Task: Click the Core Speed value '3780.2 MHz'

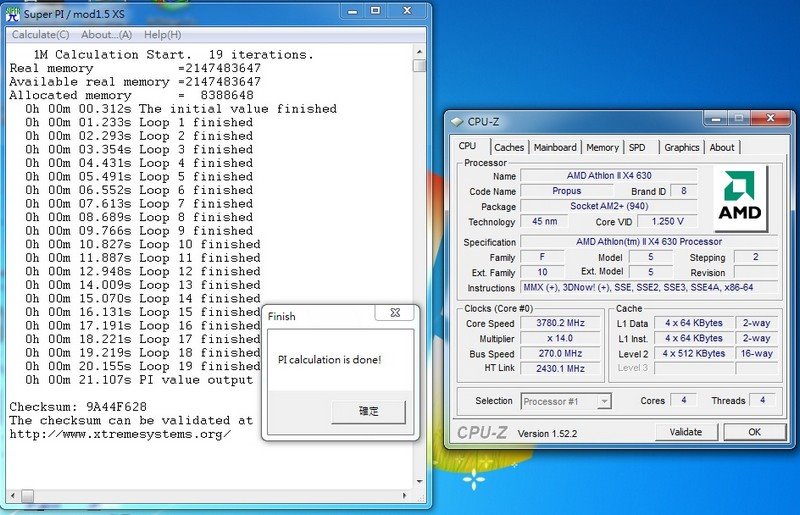Action: pos(560,323)
